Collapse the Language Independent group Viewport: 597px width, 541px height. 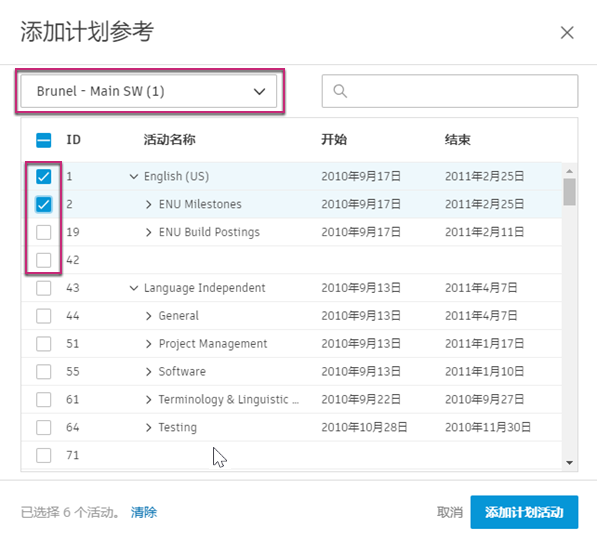134,288
